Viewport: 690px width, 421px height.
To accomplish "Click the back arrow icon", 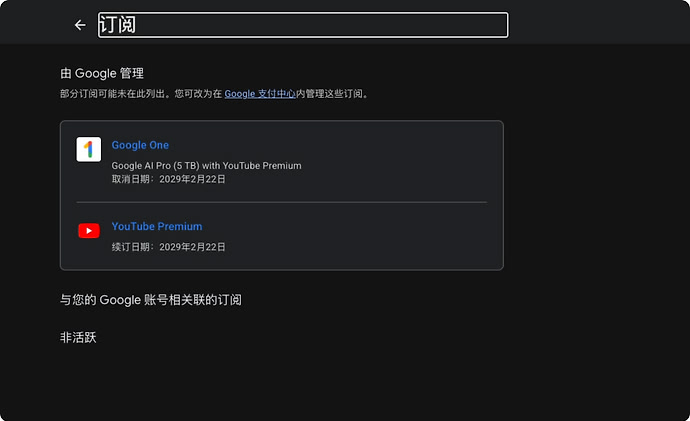I will (80, 25).
